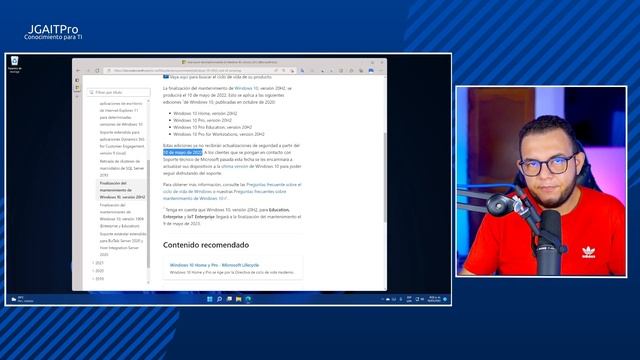
Task: Open Windows Start menu in taskbar
Action: pos(209,299)
